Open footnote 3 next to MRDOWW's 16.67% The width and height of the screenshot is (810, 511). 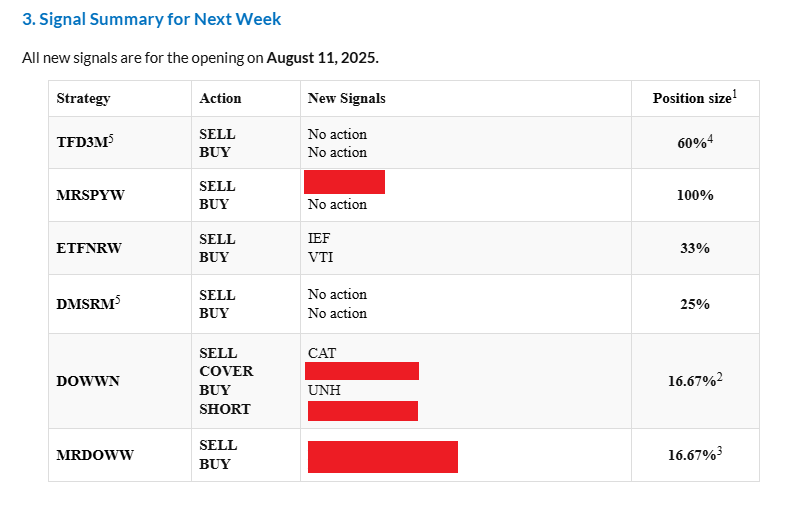tap(719, 451)
